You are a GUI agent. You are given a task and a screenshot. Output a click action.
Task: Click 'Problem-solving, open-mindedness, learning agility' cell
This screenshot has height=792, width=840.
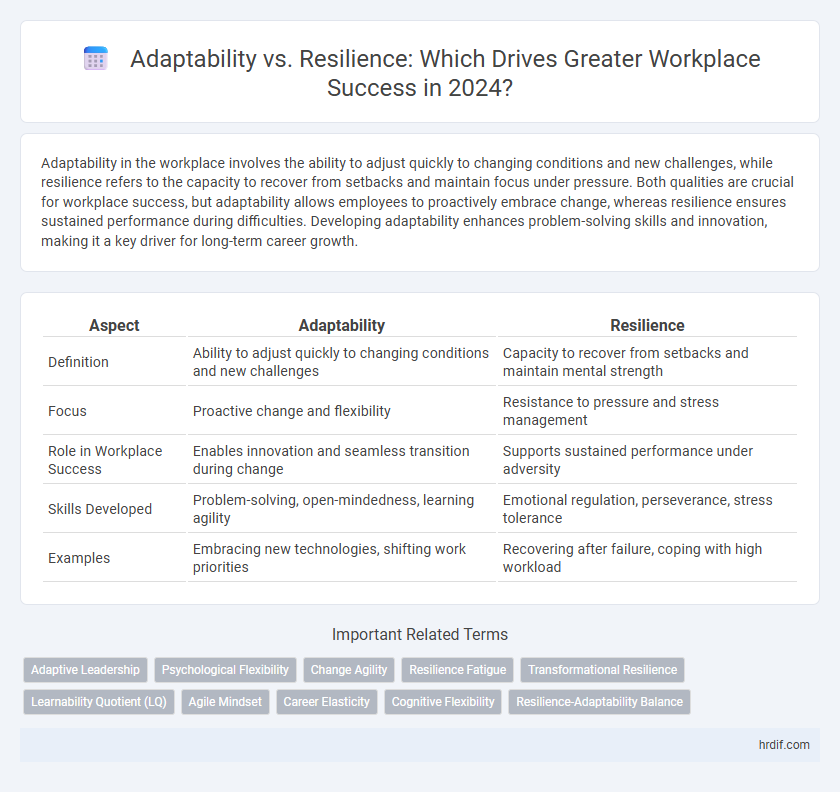coord(341,509)
